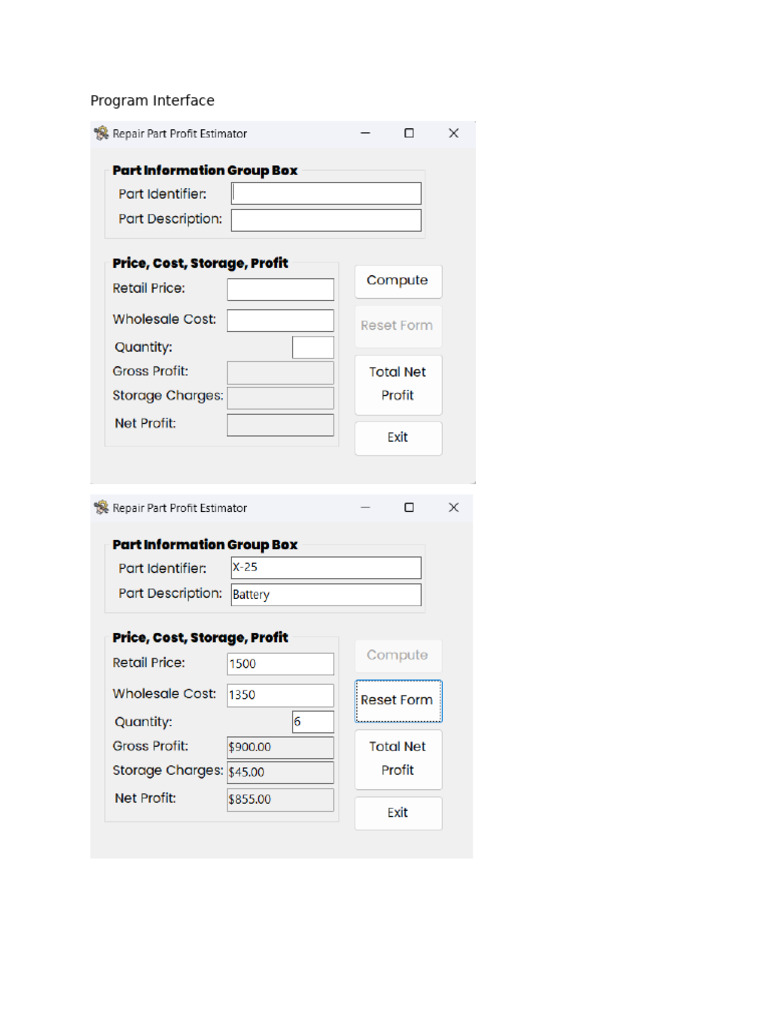
Task: Click the Part Description field containing Battery
Action: (x=326, y=594)
